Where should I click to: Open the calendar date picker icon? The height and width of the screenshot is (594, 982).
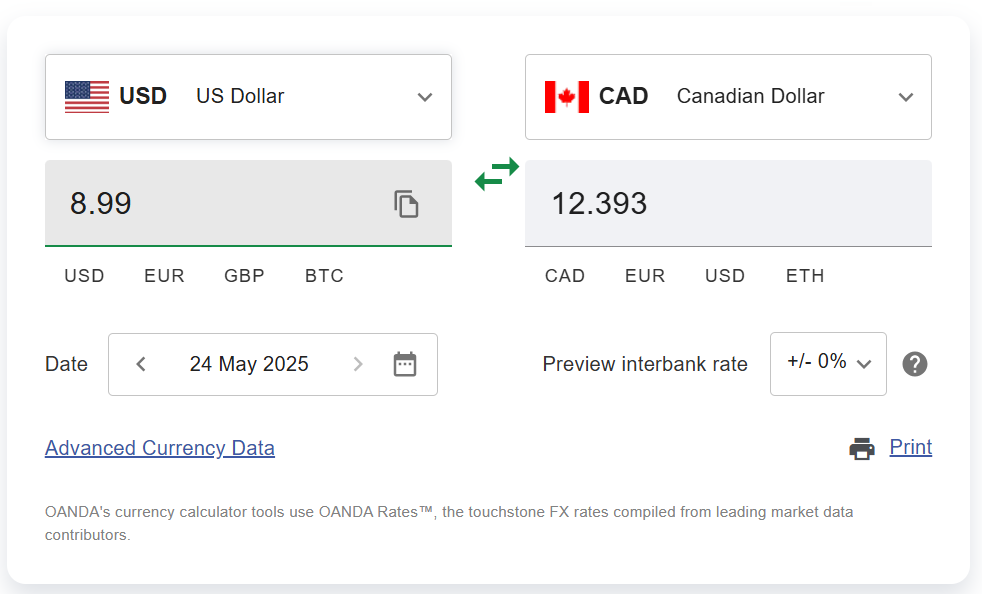click(405, 364)
